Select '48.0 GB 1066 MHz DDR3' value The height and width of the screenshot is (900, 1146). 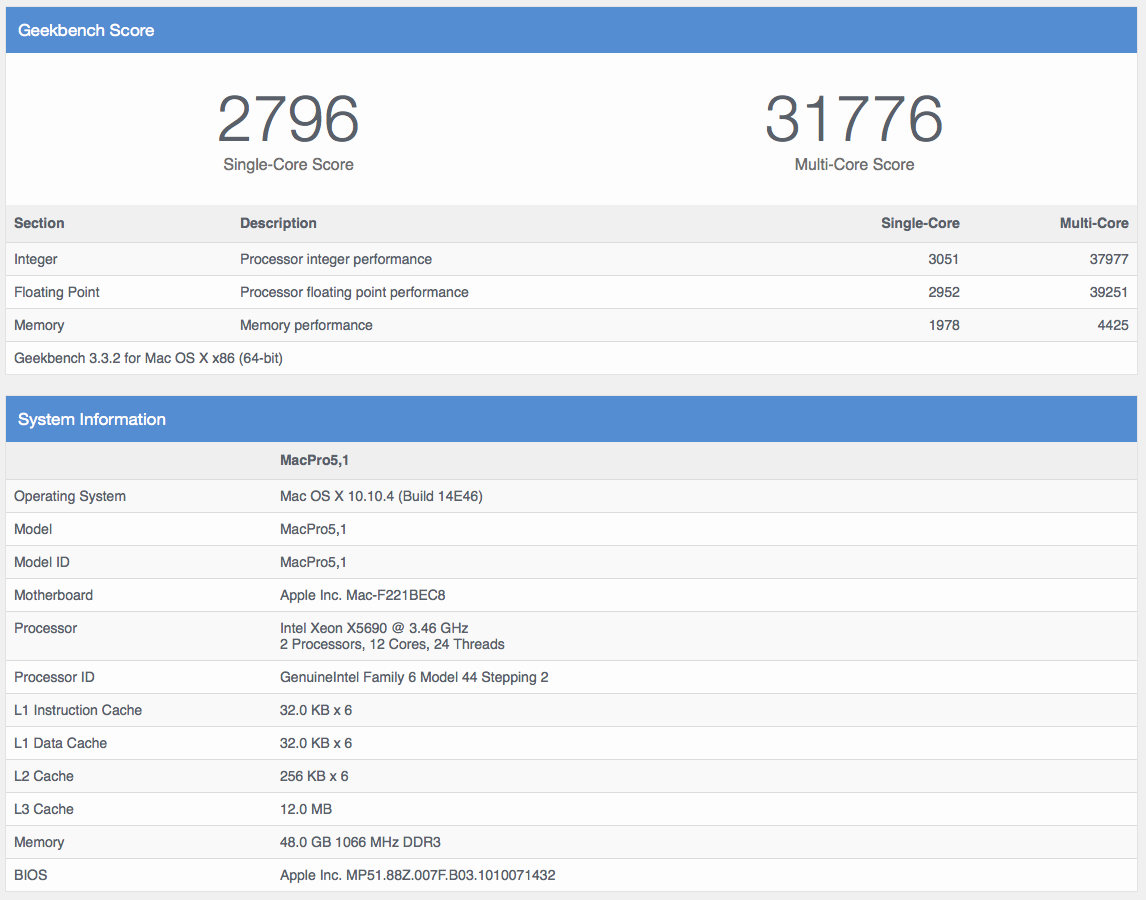click(360, 842)
